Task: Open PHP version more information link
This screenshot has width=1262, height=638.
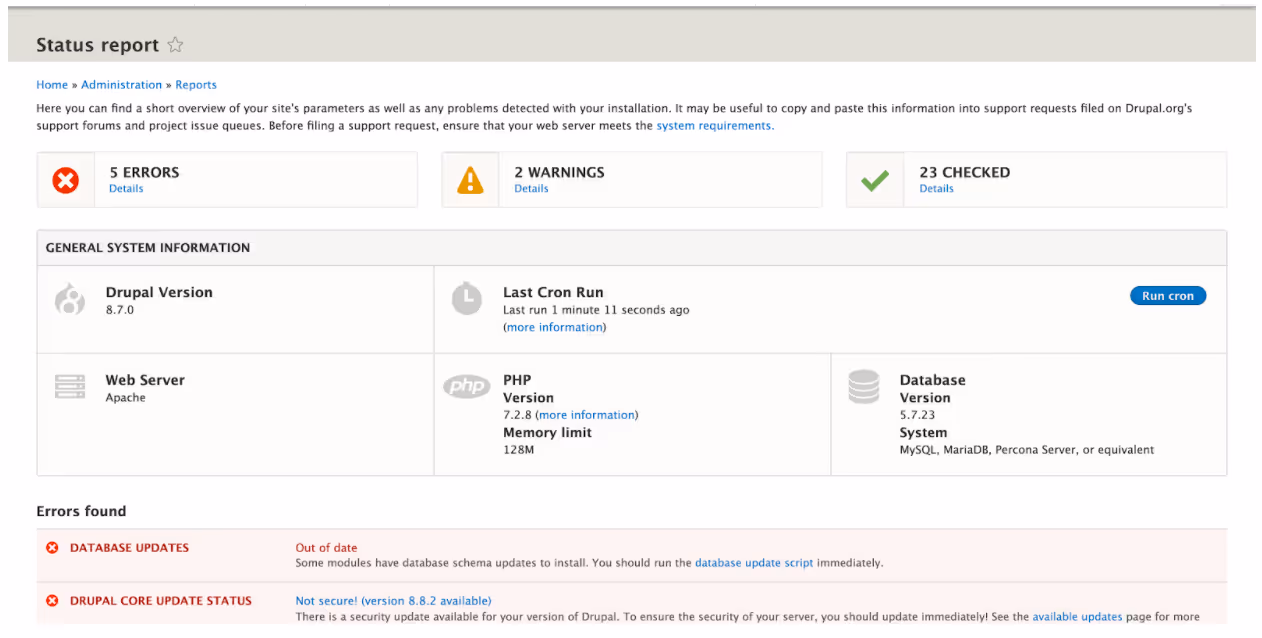Action: coord(586,415)
